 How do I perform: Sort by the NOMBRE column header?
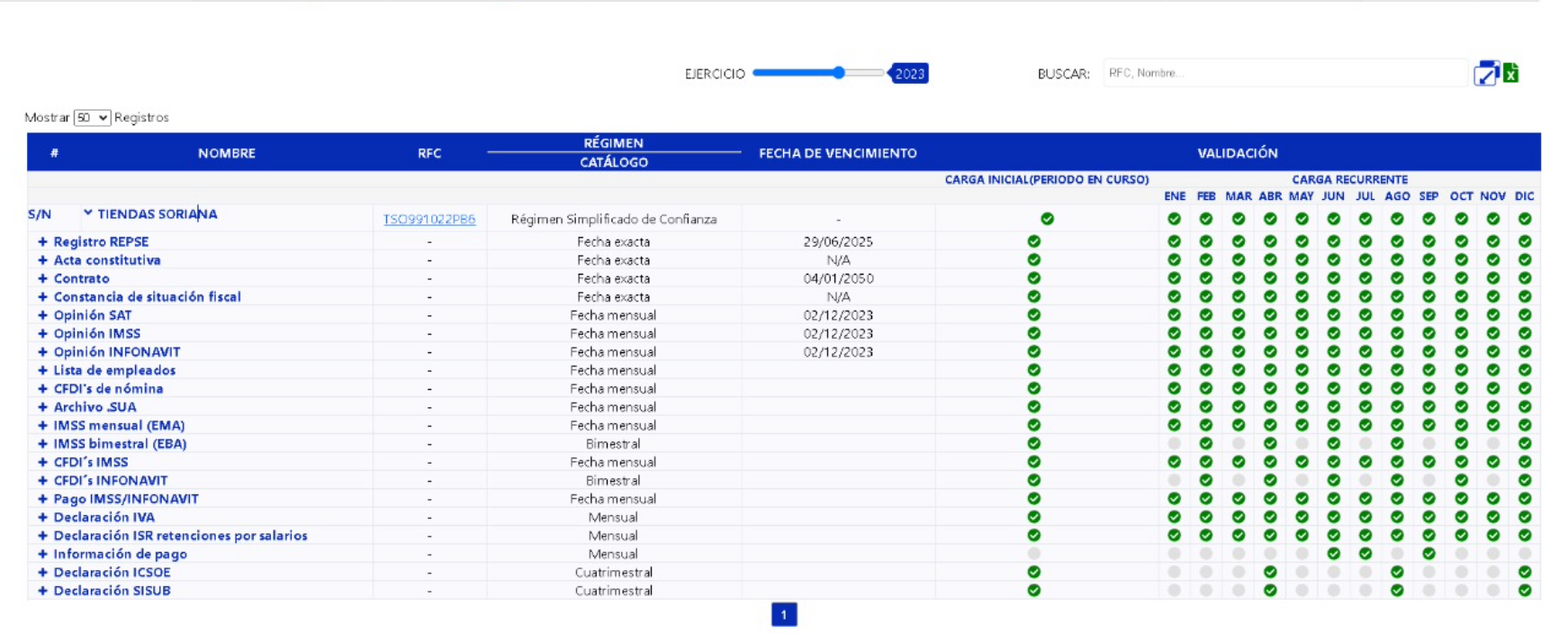click(x=226, y=153)
